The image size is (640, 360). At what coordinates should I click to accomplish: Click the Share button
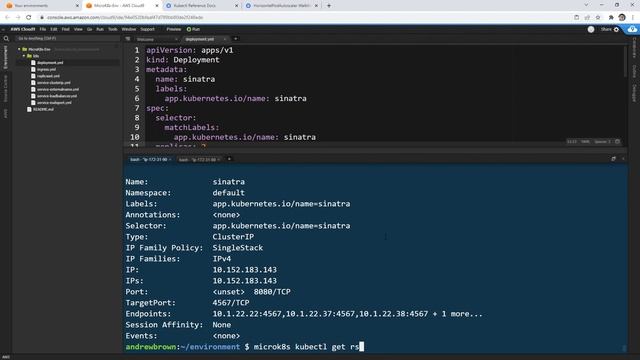click(606, 29)
